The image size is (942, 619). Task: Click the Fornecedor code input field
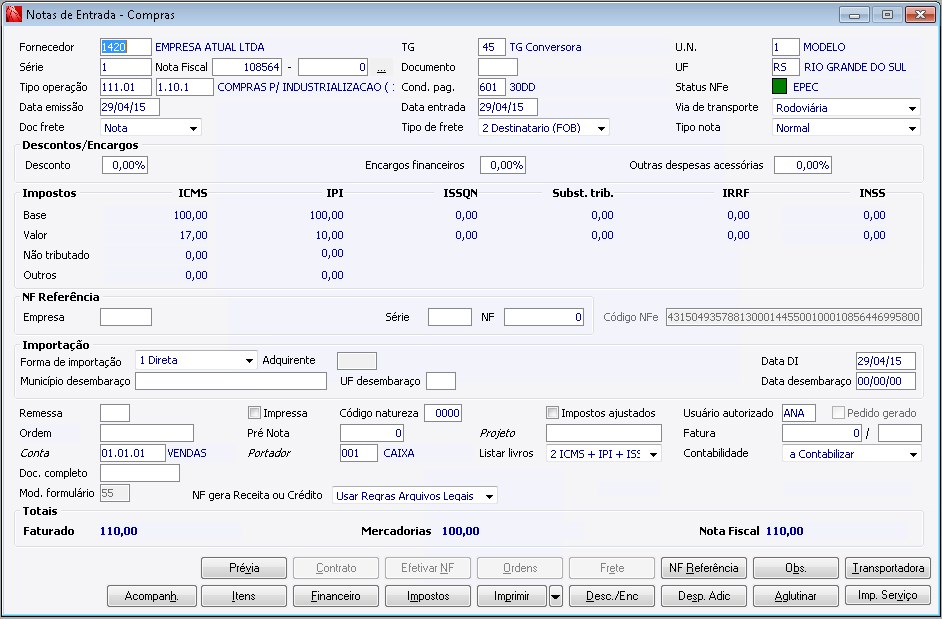click(x=125, y=47)
